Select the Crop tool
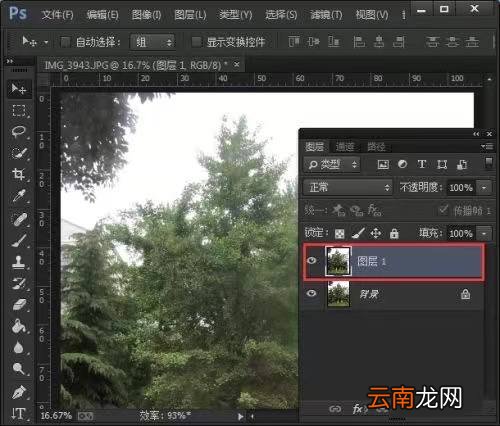 click(x=19, y=174)
